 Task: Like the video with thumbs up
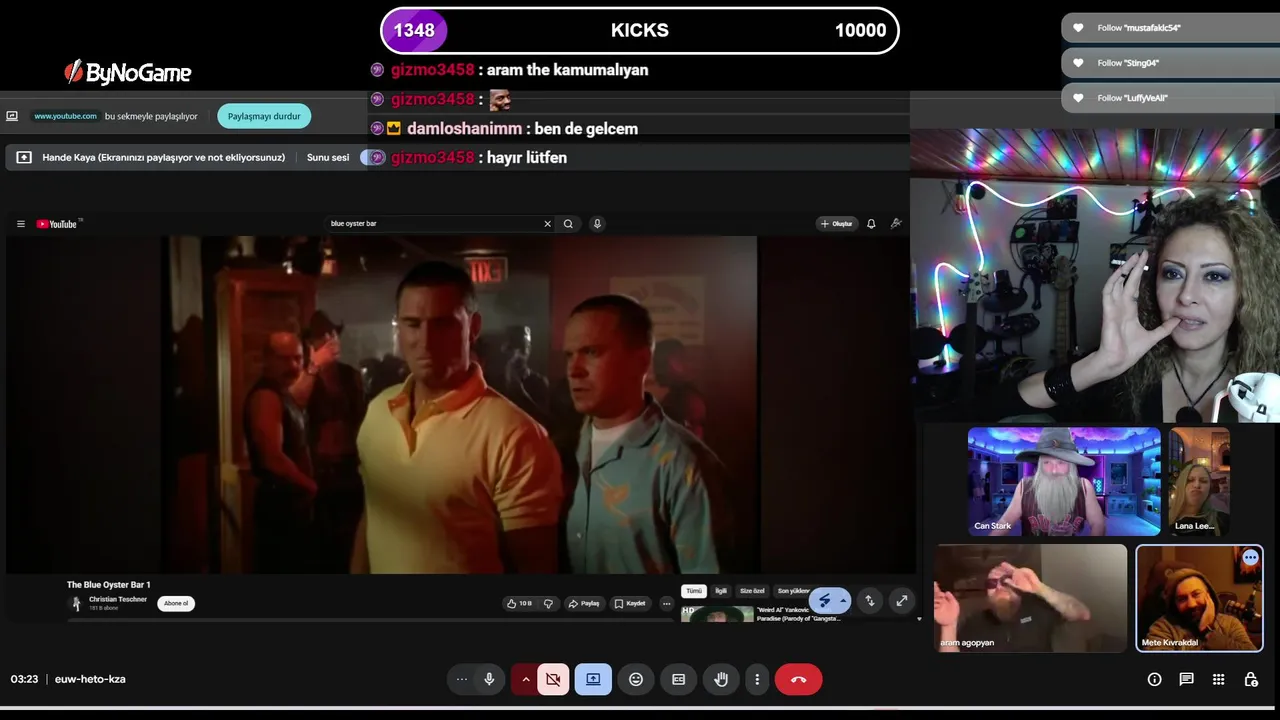coord(519,603)
